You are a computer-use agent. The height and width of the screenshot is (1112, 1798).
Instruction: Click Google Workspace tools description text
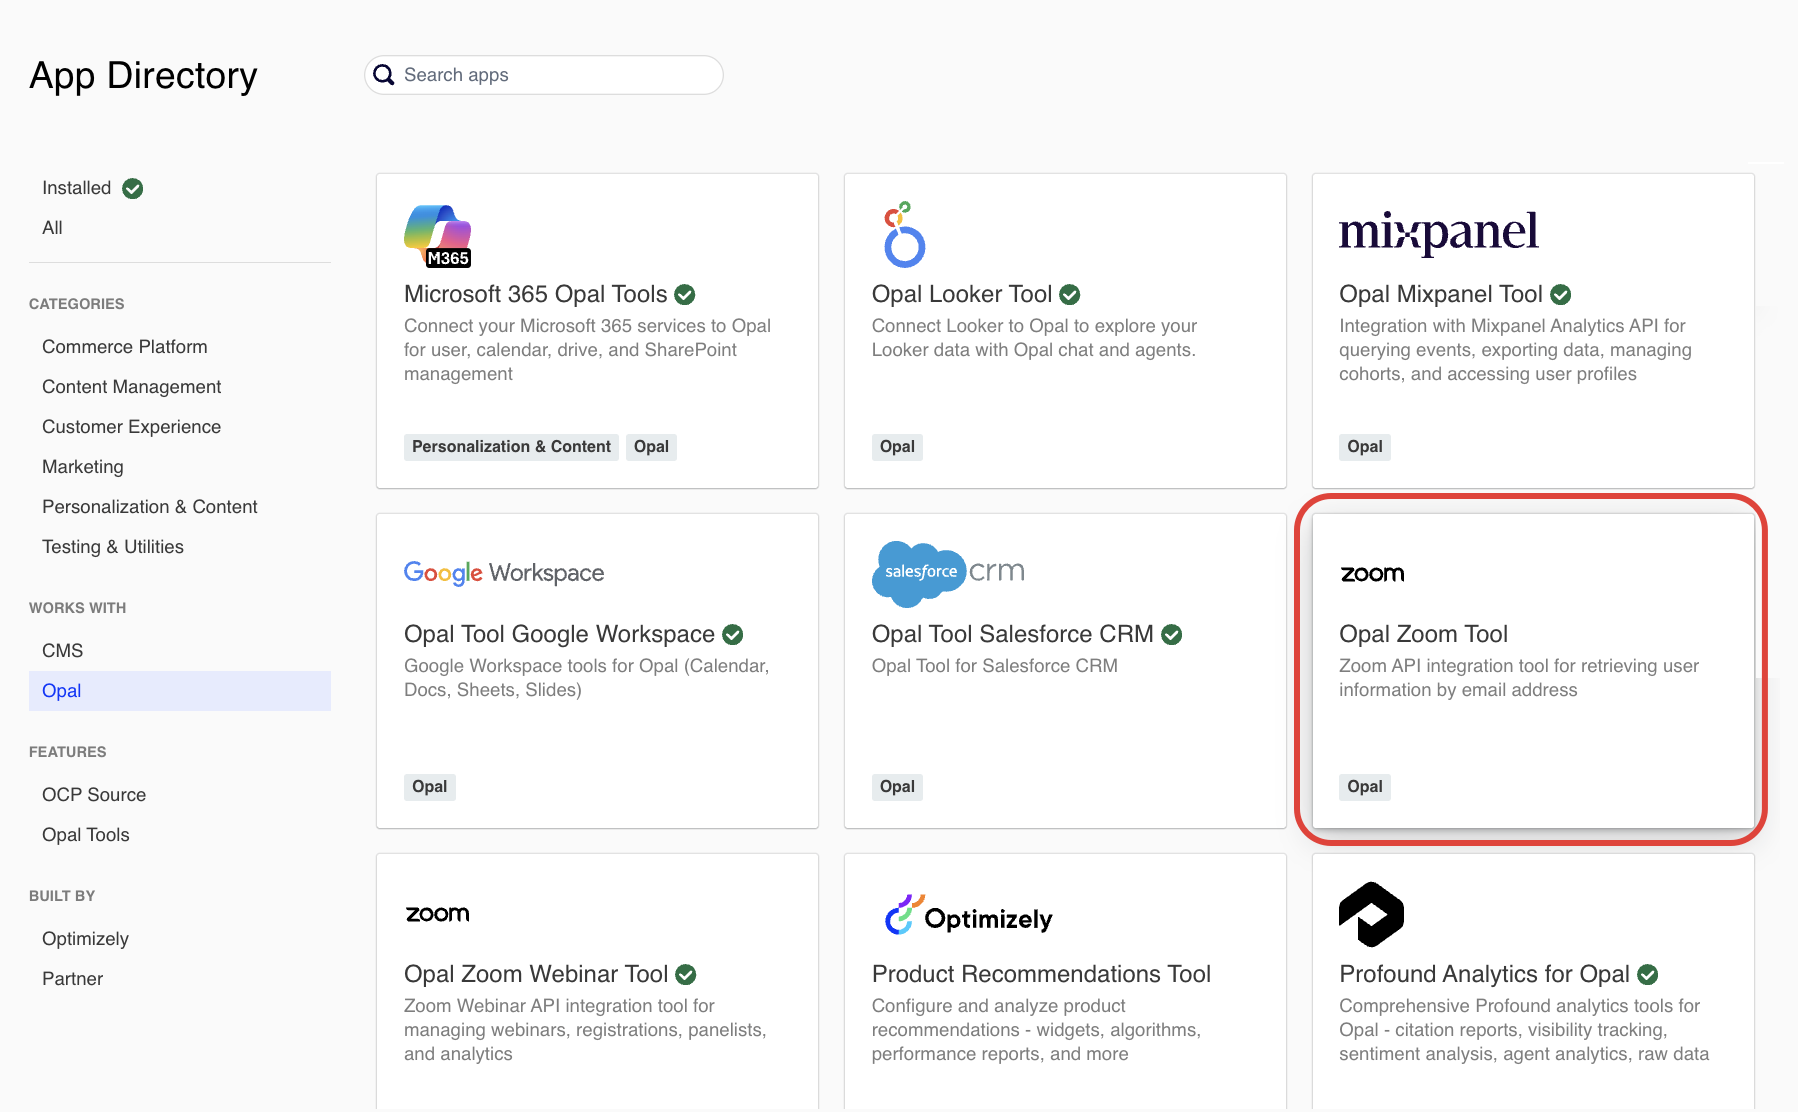click(x=586, y=678)
